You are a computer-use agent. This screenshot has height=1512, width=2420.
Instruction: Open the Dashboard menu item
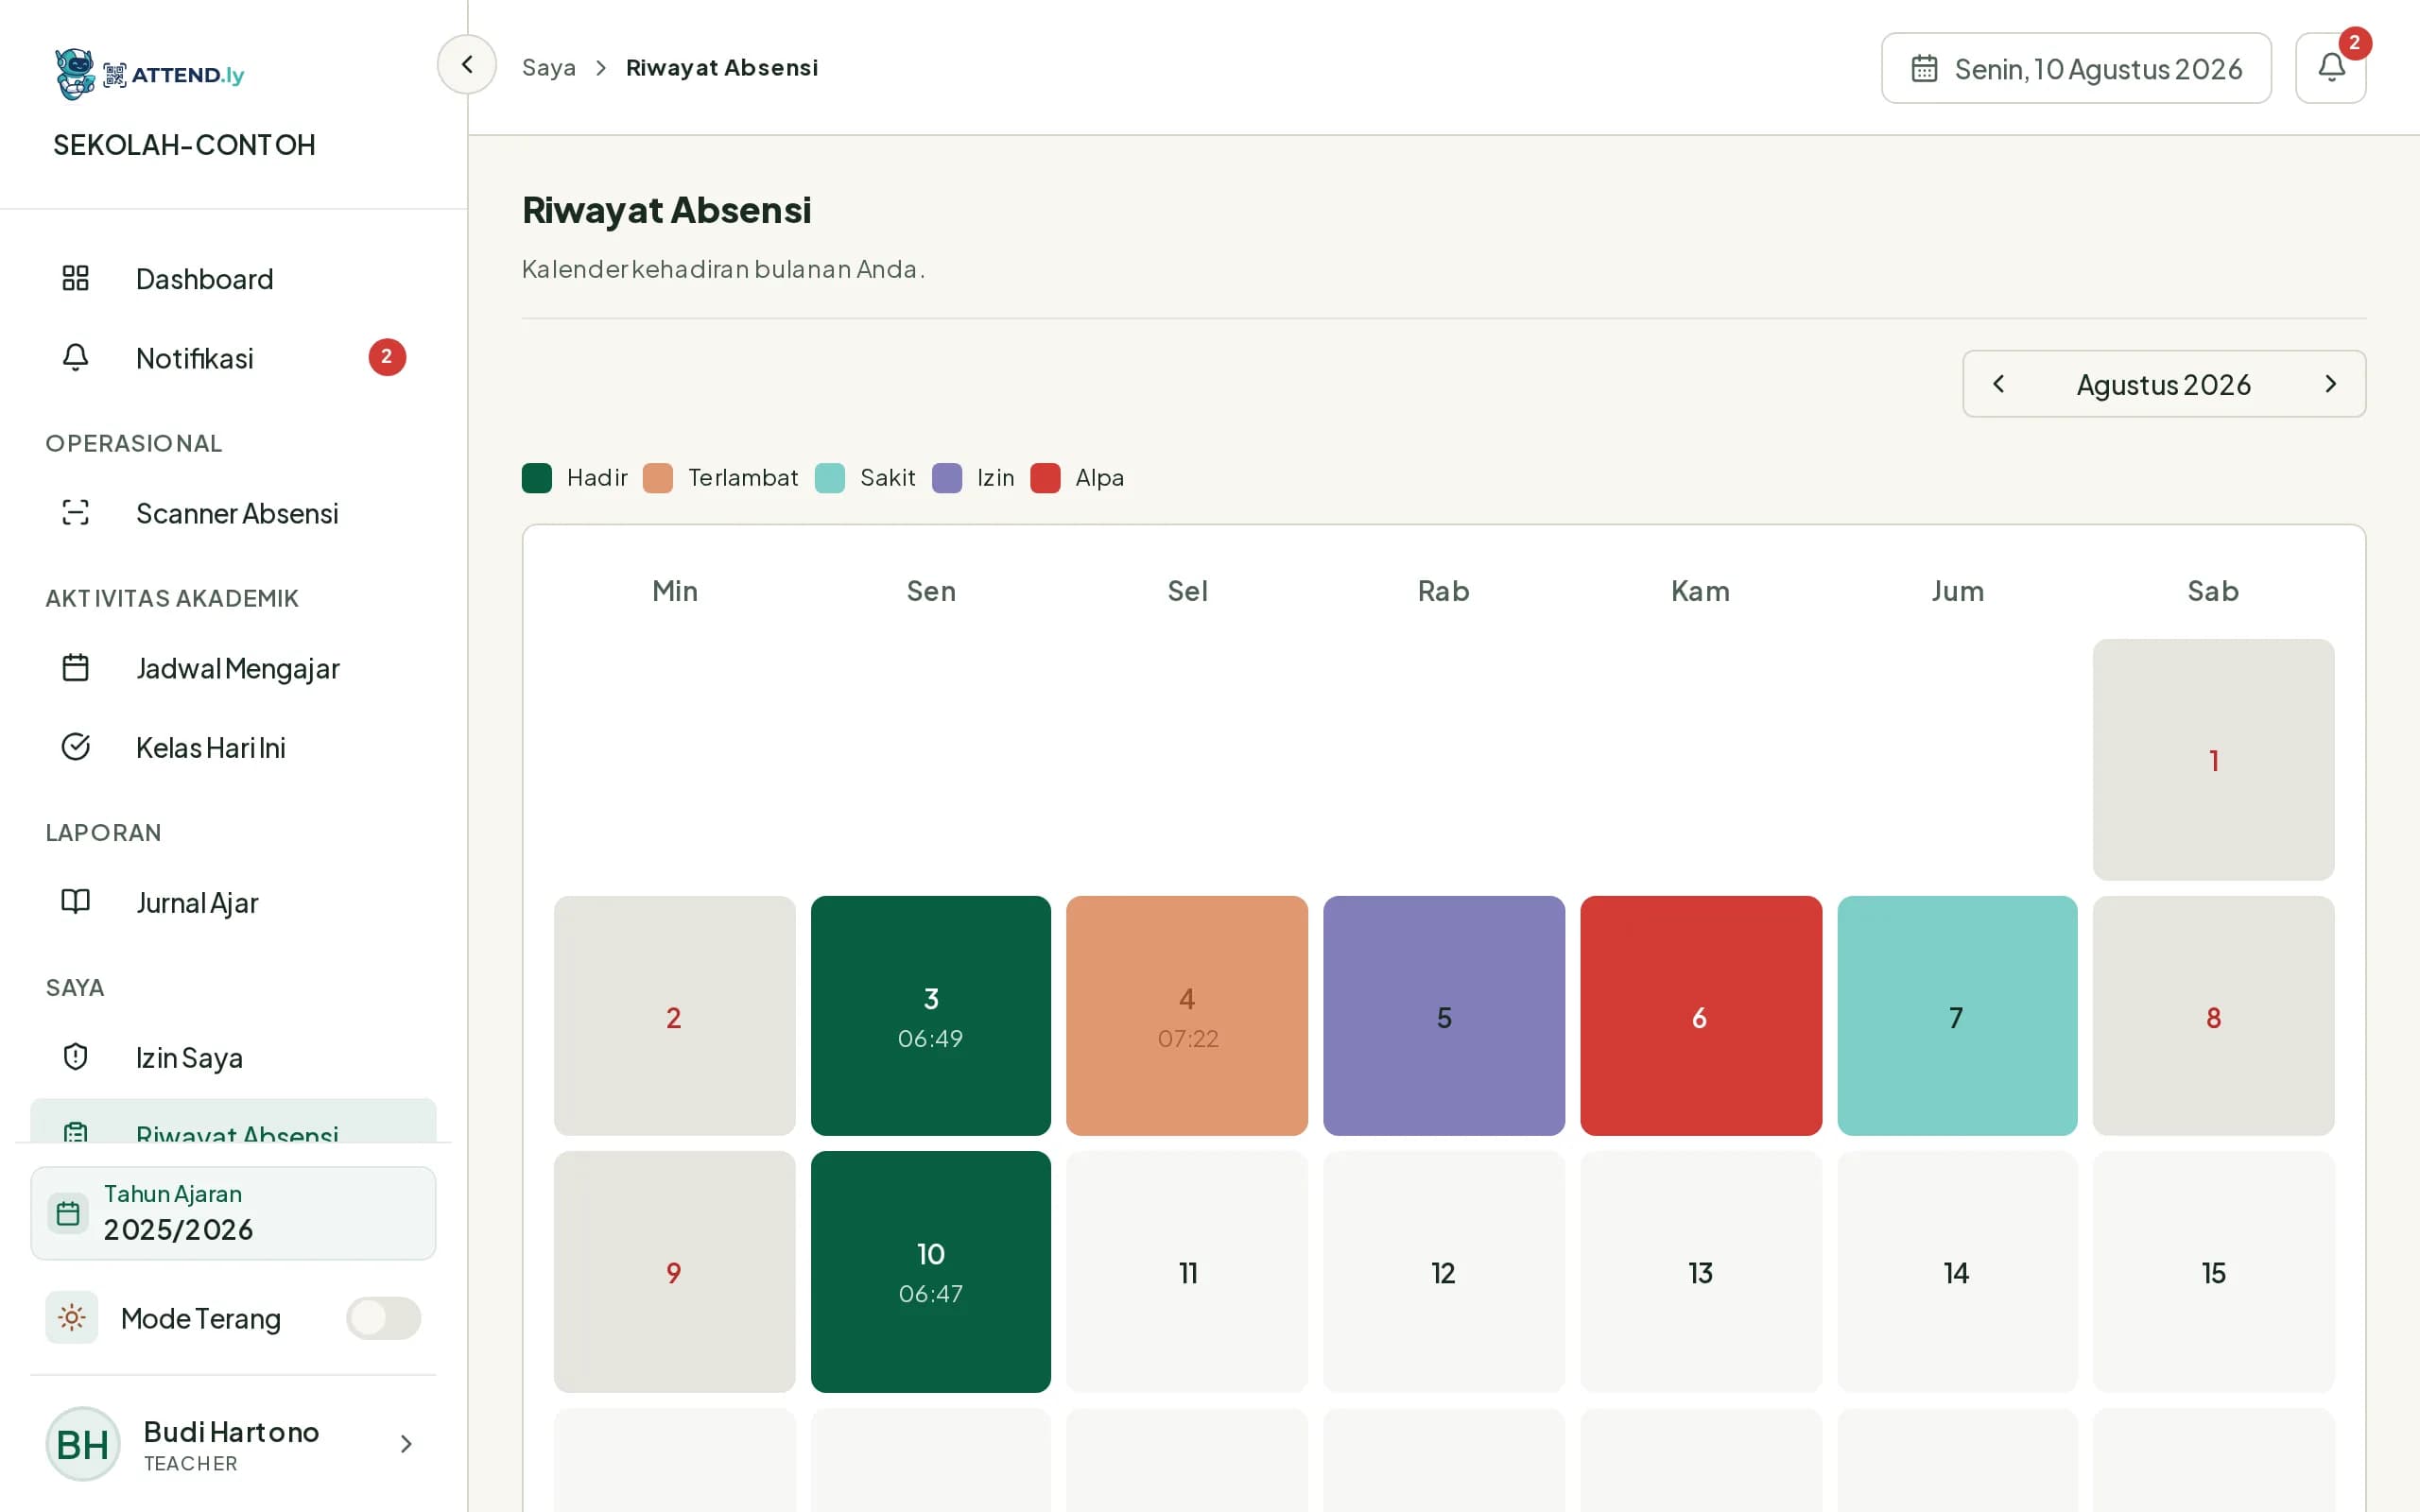pyautogui.click(x=233, y=278)
